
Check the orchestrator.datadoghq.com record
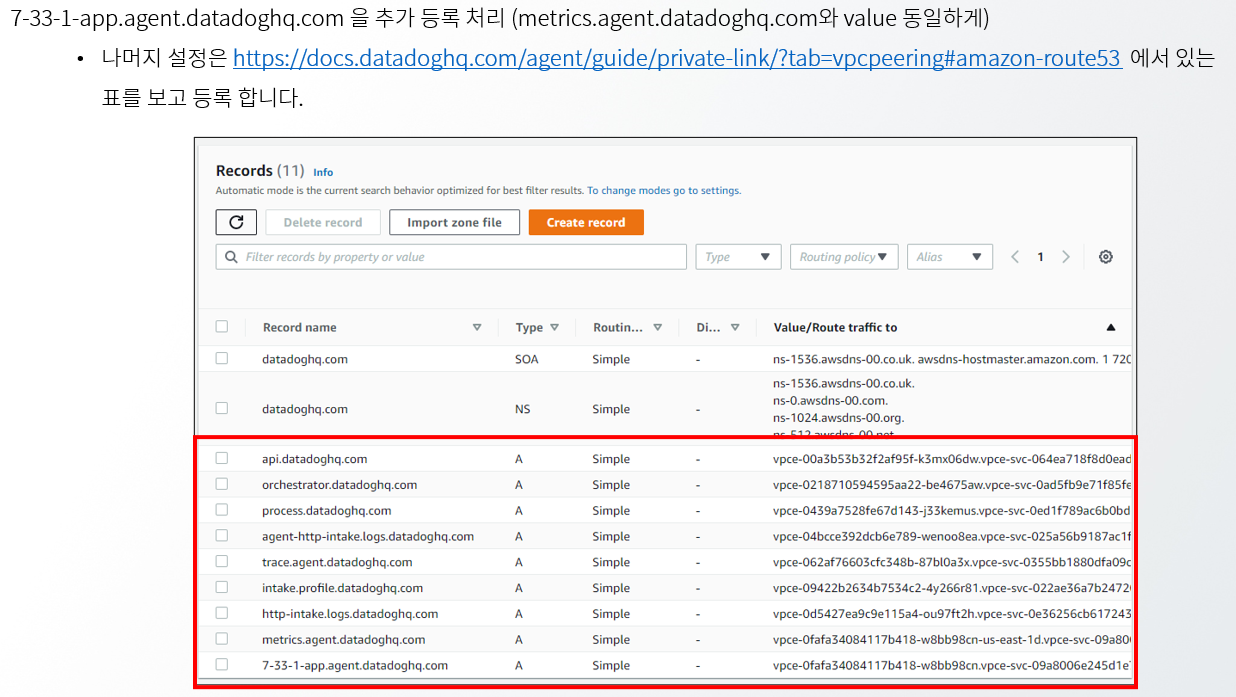click(x=222, y=484)
